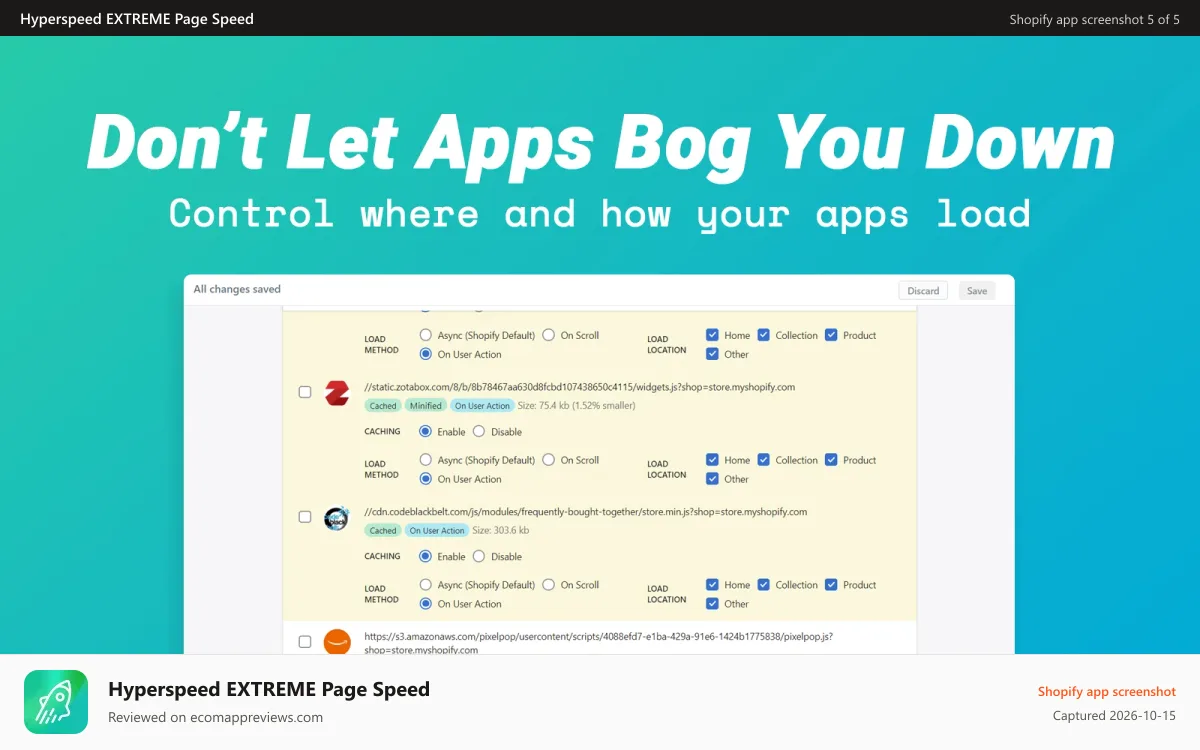Choose On User Action for Zotabox script
Screen dimensions: 1200x750
click(x=426, y=479)
